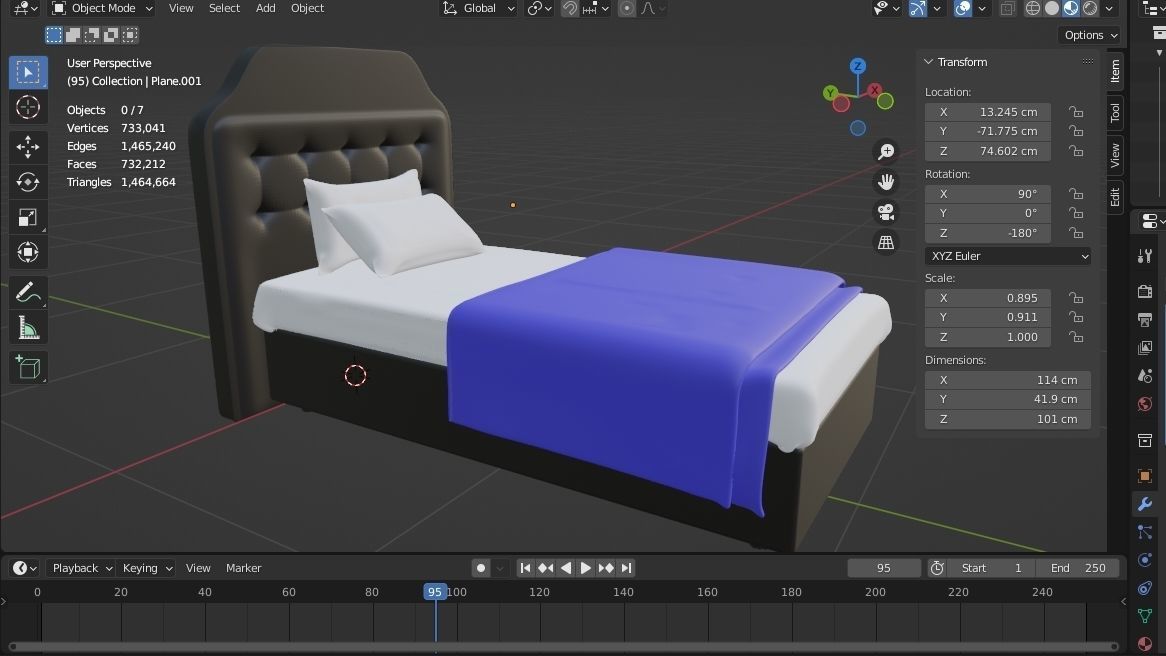Open the World properties globe tab
Screen dimensions: 1166x656
pos(1144,405)
